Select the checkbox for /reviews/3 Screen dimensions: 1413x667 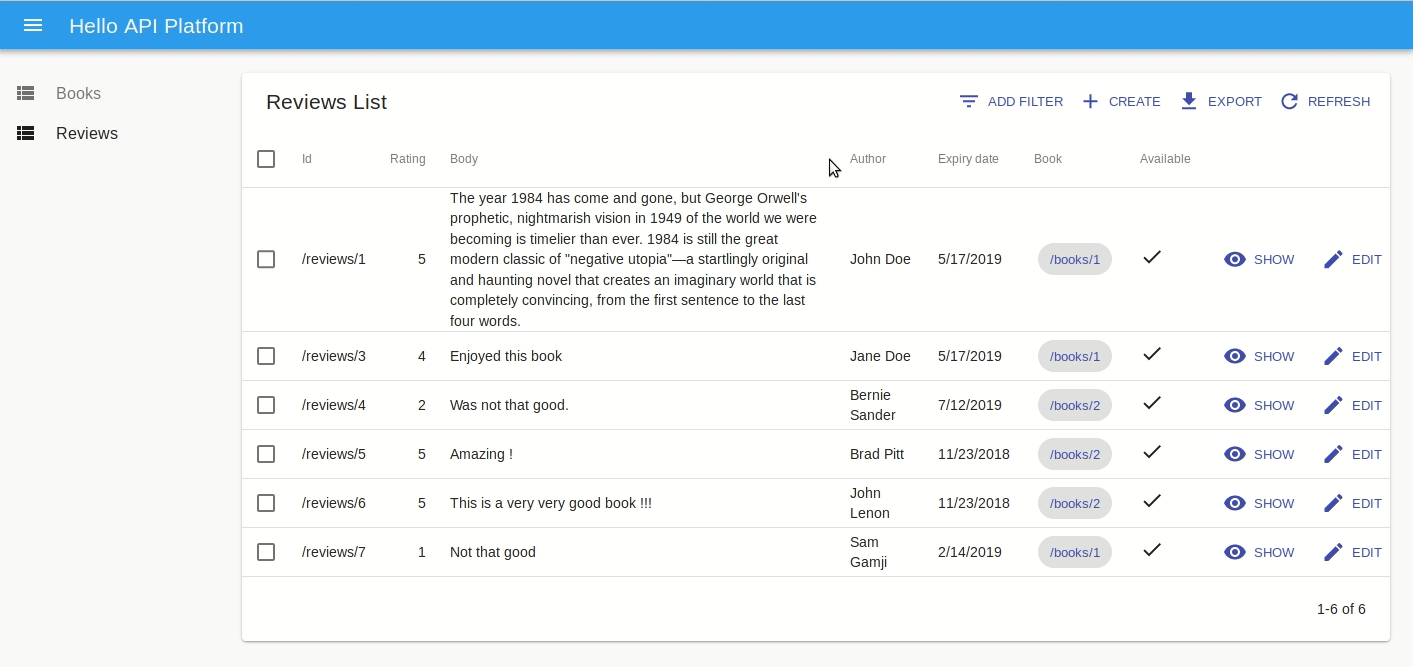[x=266, y=356]
